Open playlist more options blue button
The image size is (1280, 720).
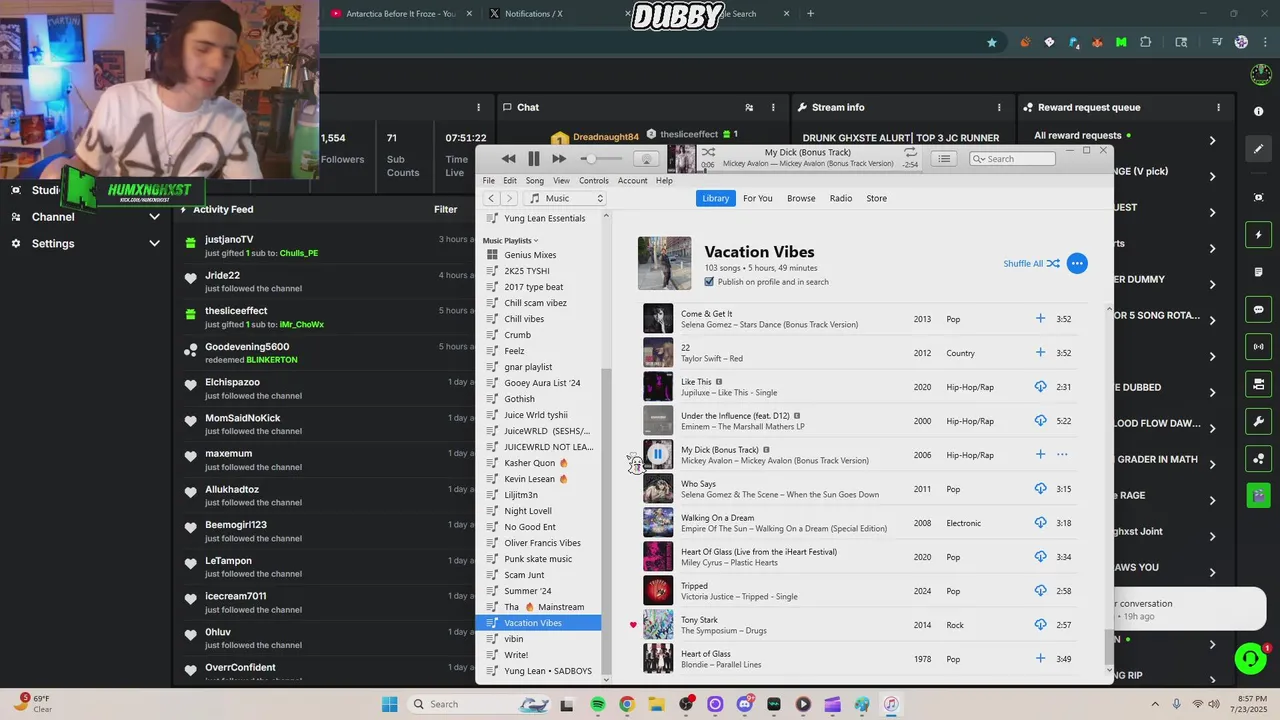point(1077,263)
